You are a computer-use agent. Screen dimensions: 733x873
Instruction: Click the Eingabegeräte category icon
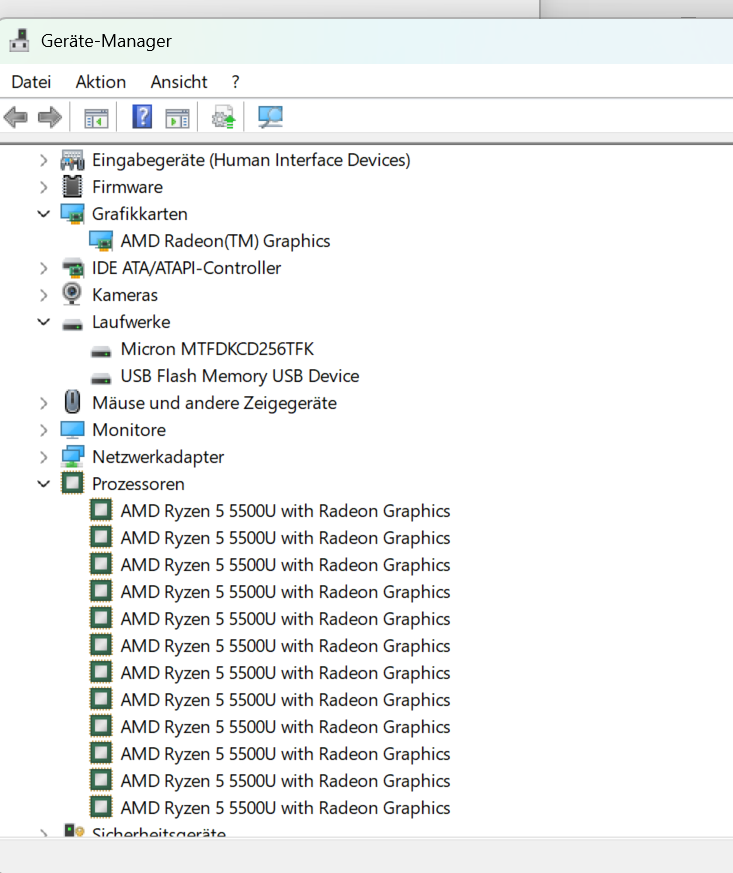pos(72,160)
